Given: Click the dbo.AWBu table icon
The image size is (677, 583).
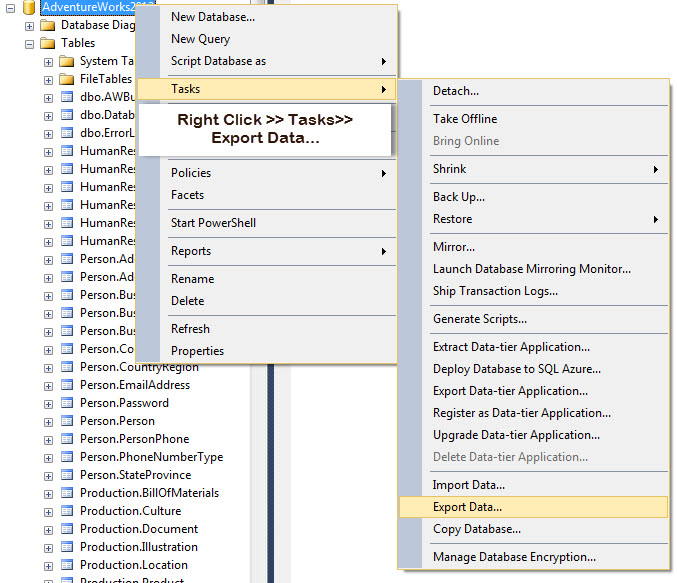Looking at the screenshot, I should pyautogui.click(x=67, y=97).
